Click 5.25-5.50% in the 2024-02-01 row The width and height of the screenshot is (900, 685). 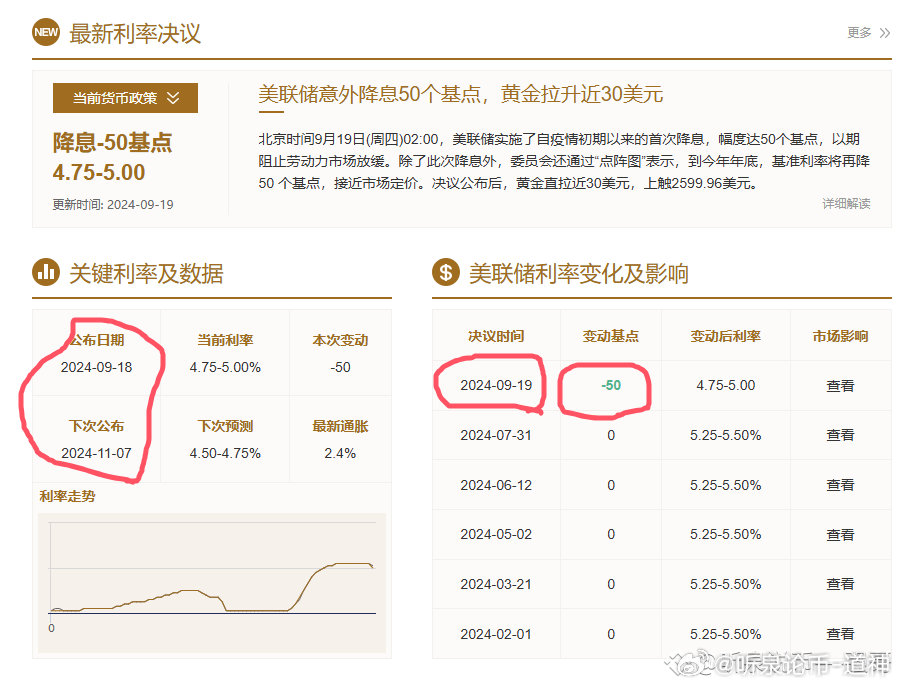726,634
